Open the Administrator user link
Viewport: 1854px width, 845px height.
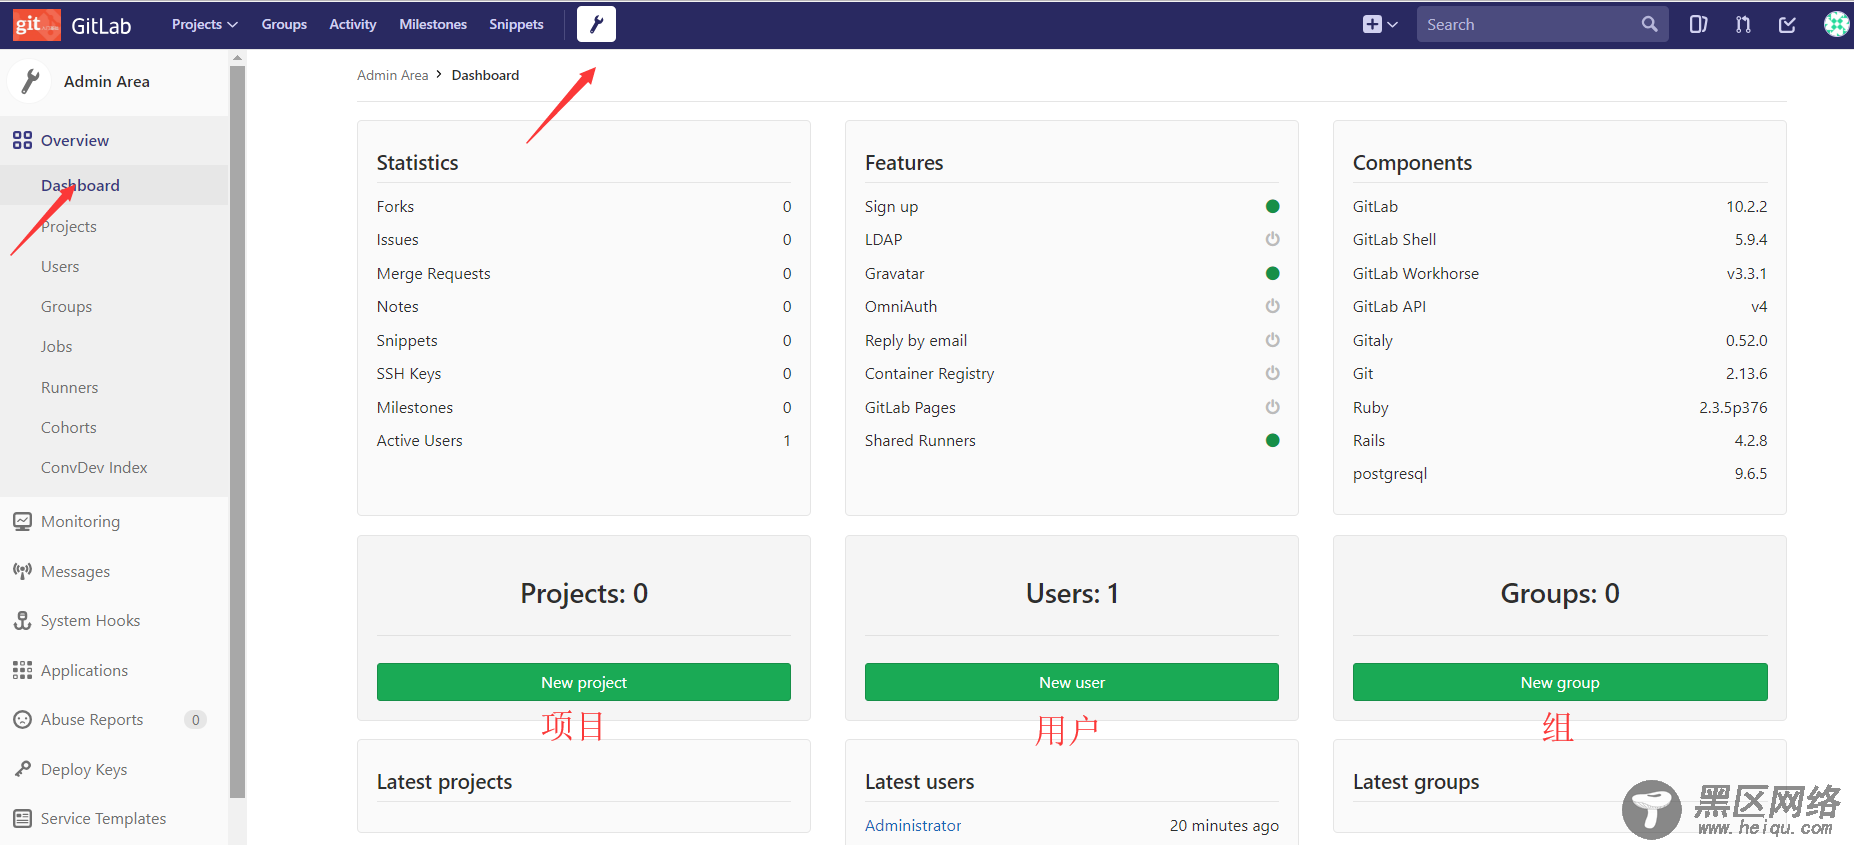pyautogui.click(x=913, y=825)
